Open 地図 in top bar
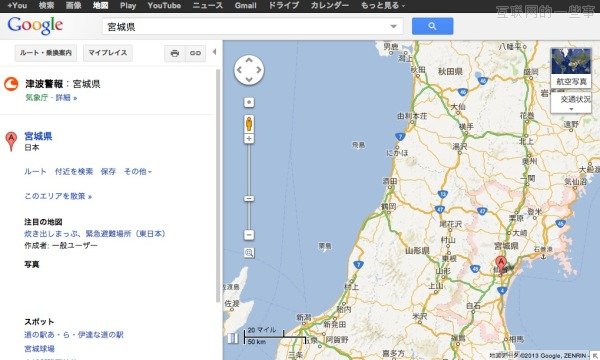The width and height of the screenshot is (600, 360). 100,6
